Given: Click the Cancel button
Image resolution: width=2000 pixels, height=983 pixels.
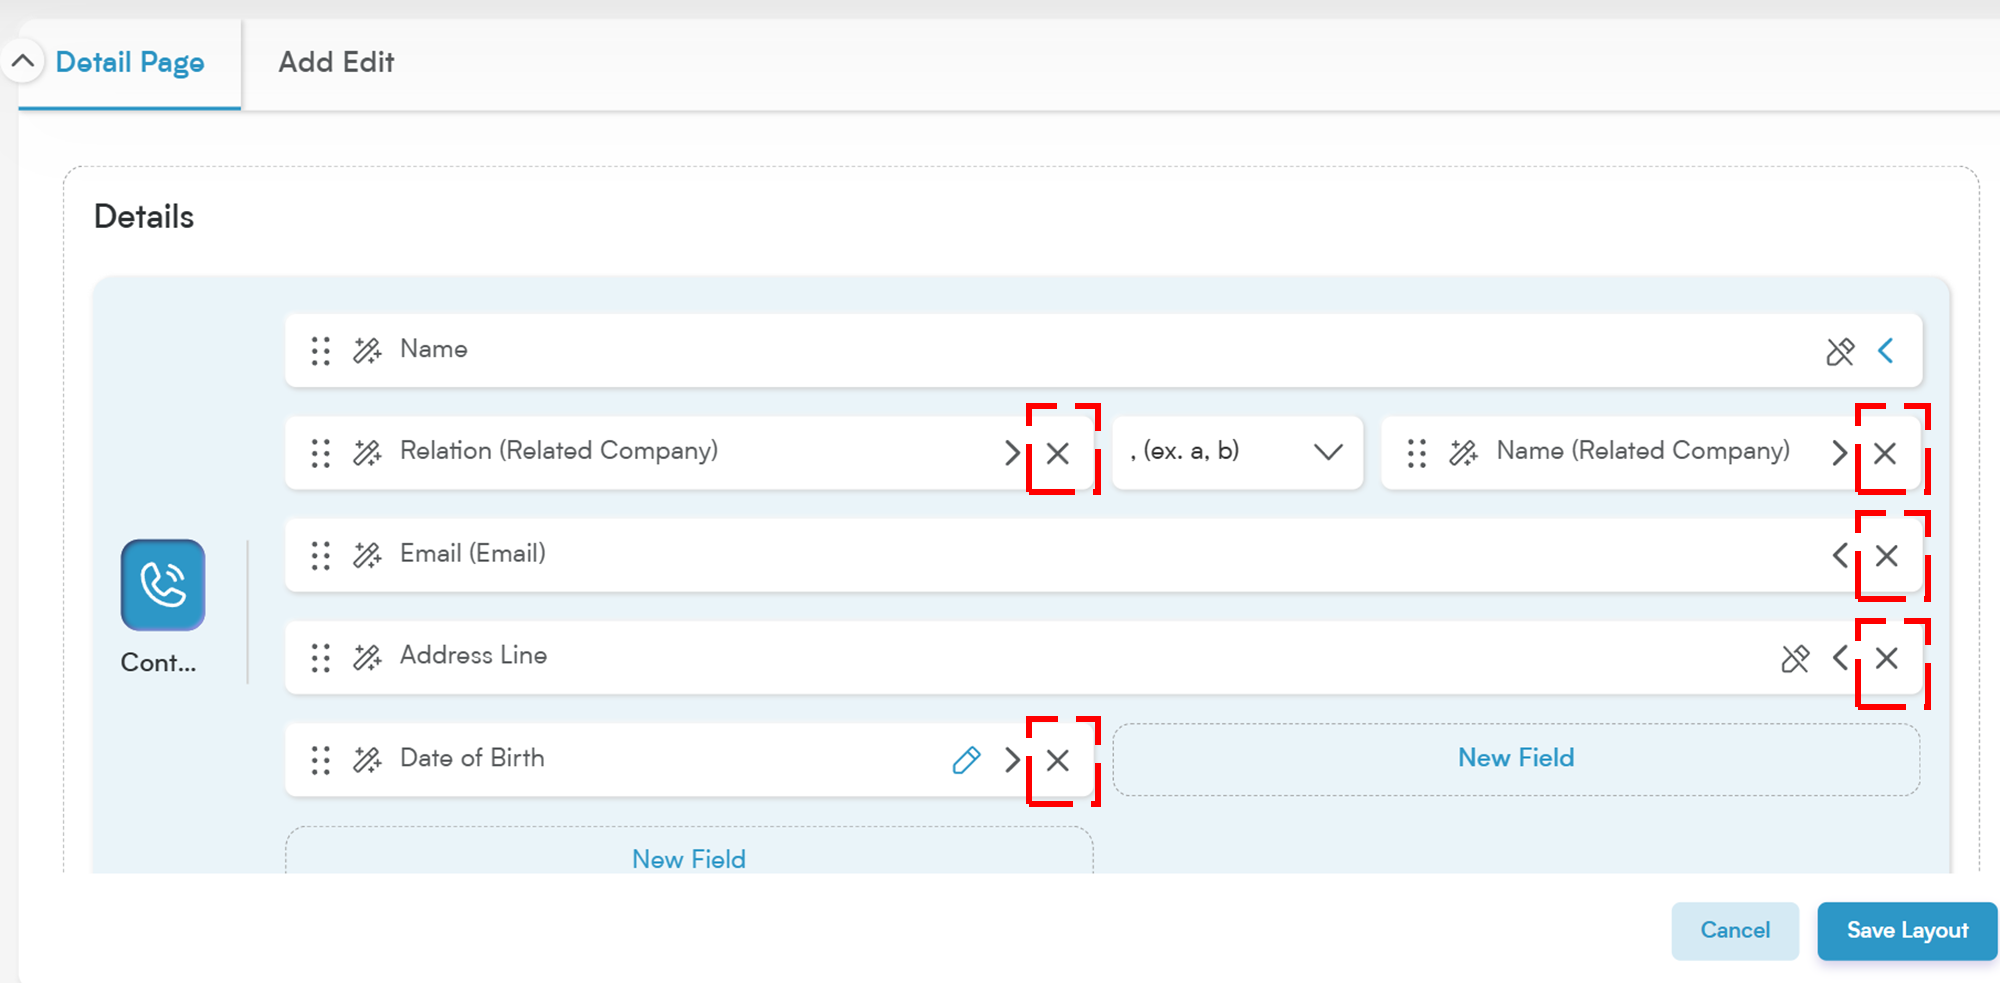Looking at the screenshot, I should click(x=1735, y=931).
